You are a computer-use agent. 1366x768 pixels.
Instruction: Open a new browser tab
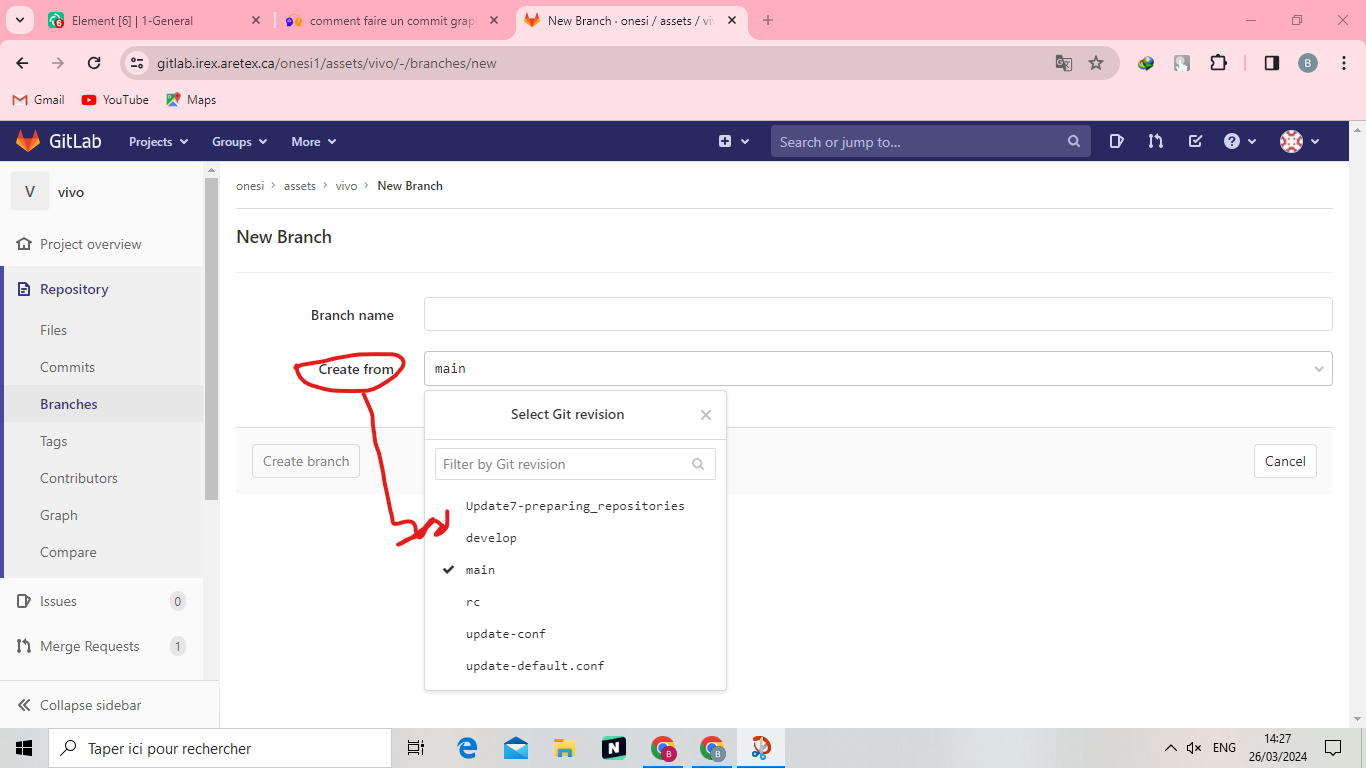[768, 20]
